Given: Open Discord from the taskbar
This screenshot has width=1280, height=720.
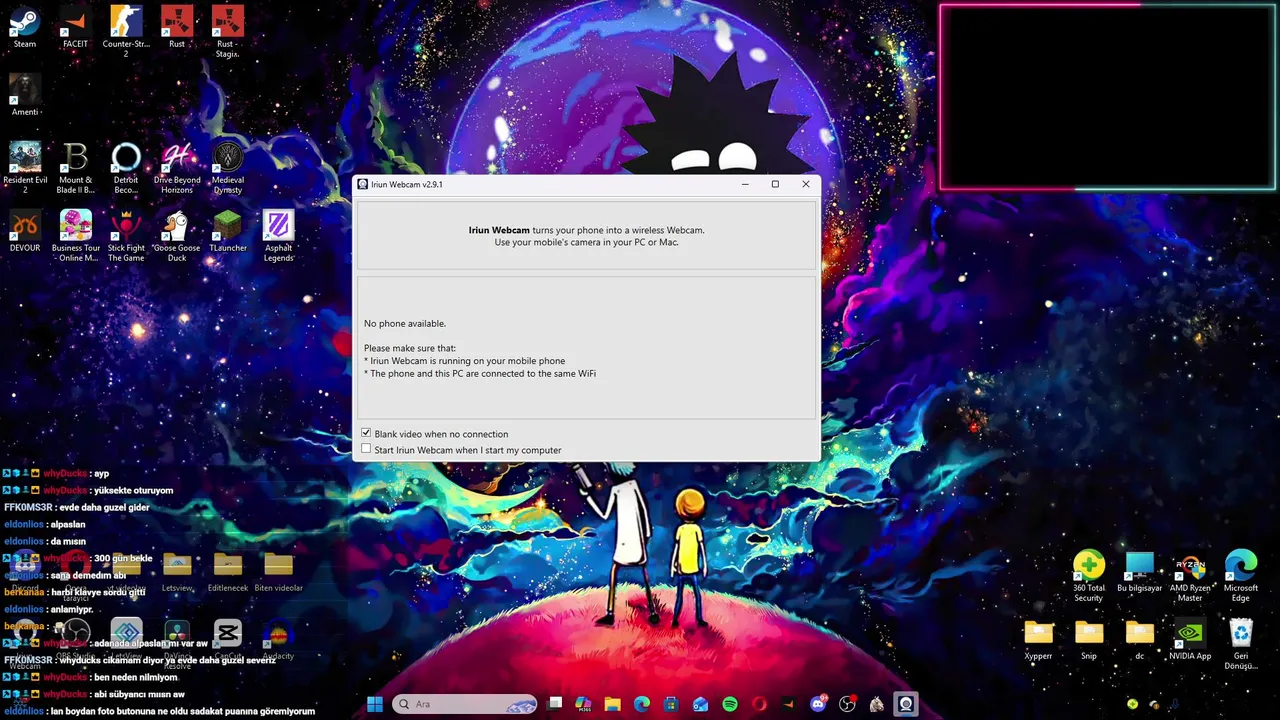Looking at the screenshot, I should coord(819,704).
